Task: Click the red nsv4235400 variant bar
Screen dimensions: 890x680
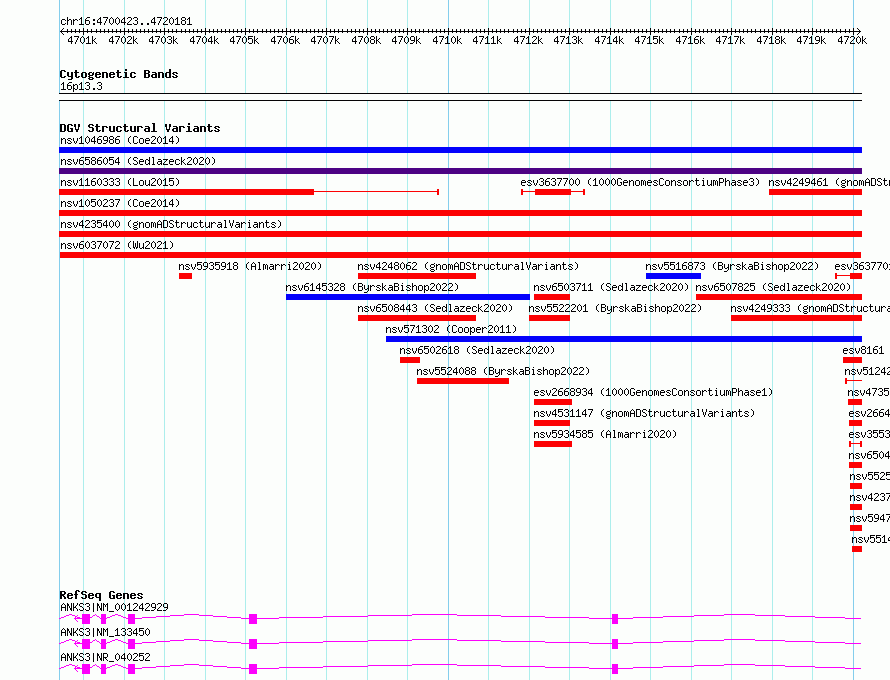Action: pyautogui.click(x=460, y=234)
